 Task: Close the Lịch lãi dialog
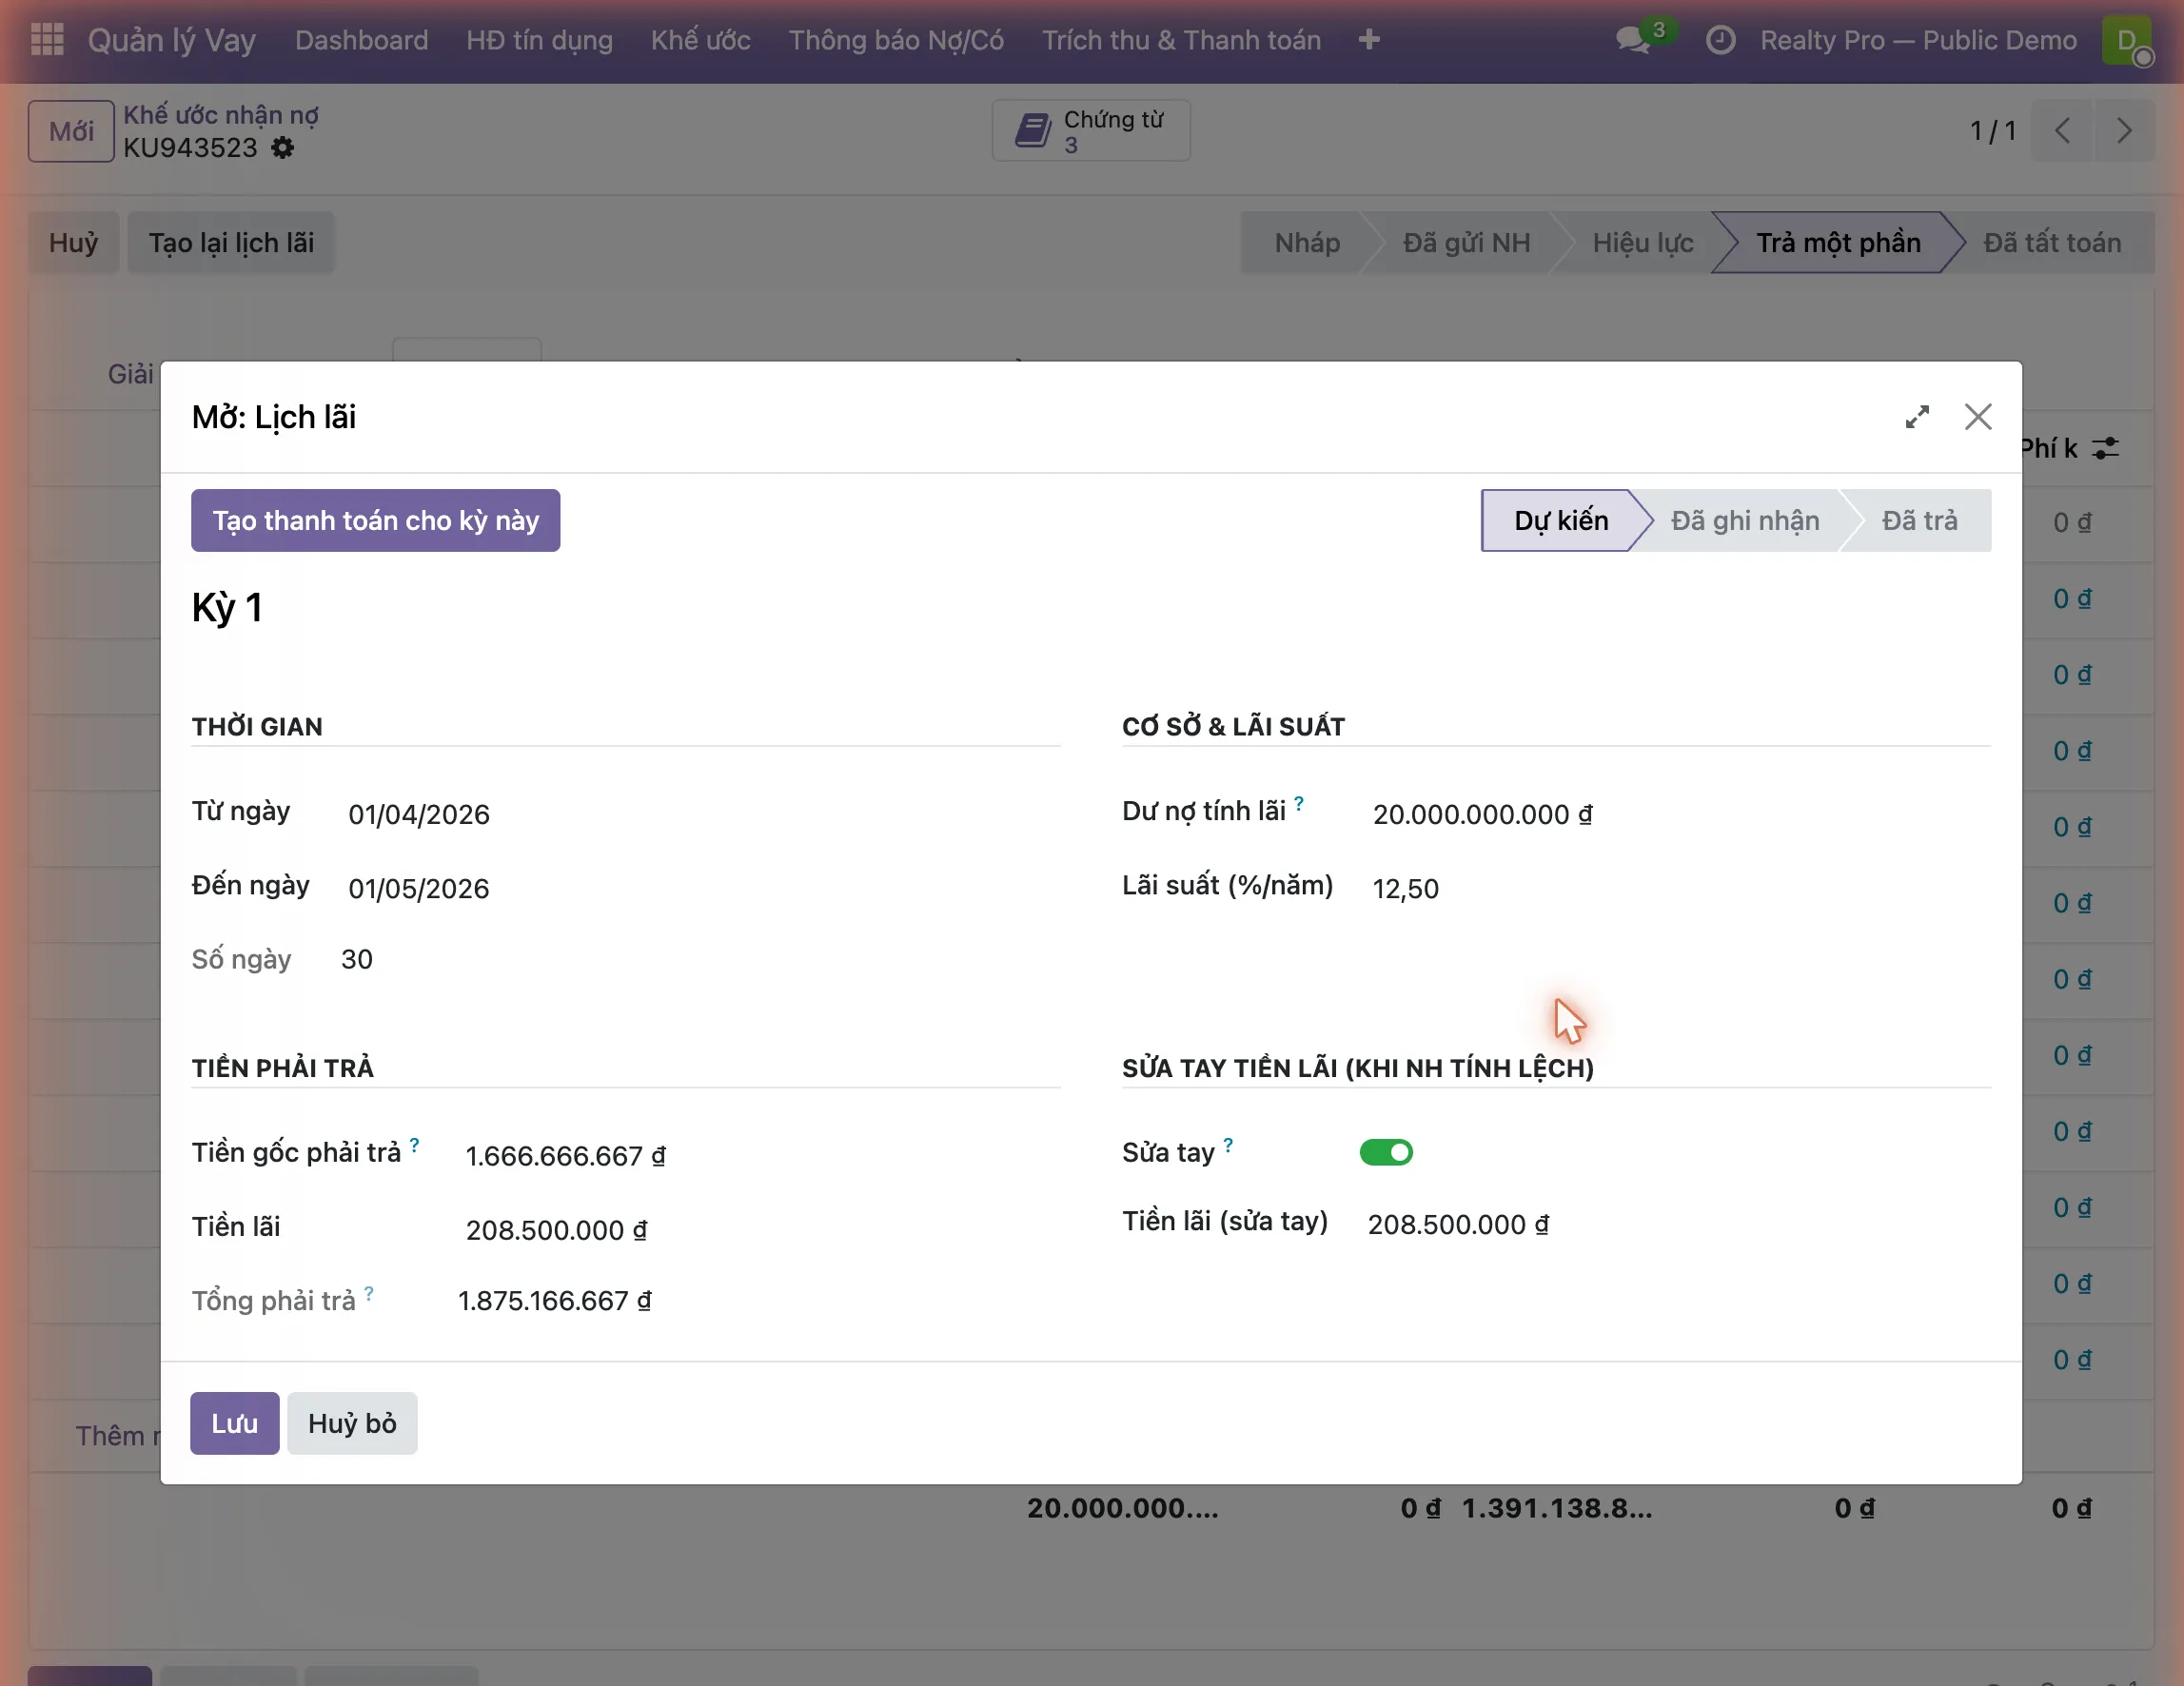click(x=1978, y=417)
